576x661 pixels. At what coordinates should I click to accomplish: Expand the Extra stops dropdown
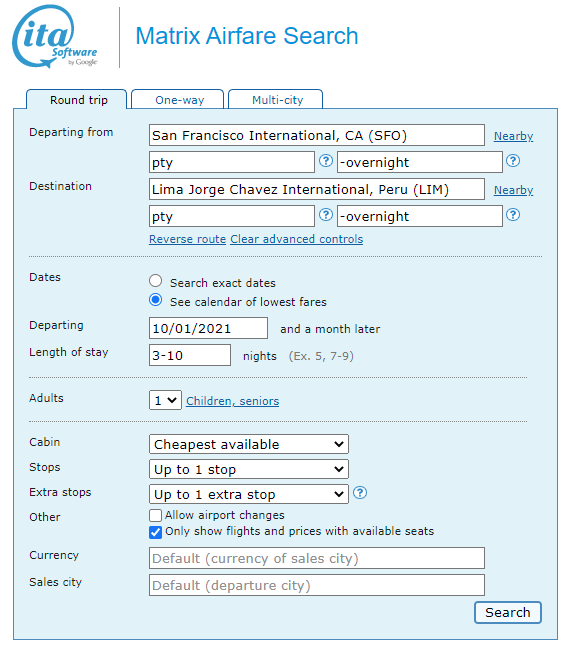coord(249,494)
